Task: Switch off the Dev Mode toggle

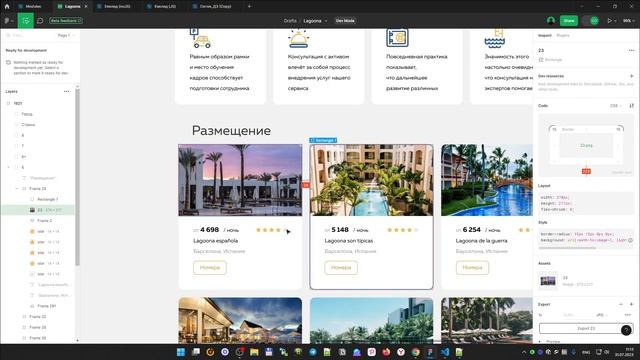Action: point(591,20)
